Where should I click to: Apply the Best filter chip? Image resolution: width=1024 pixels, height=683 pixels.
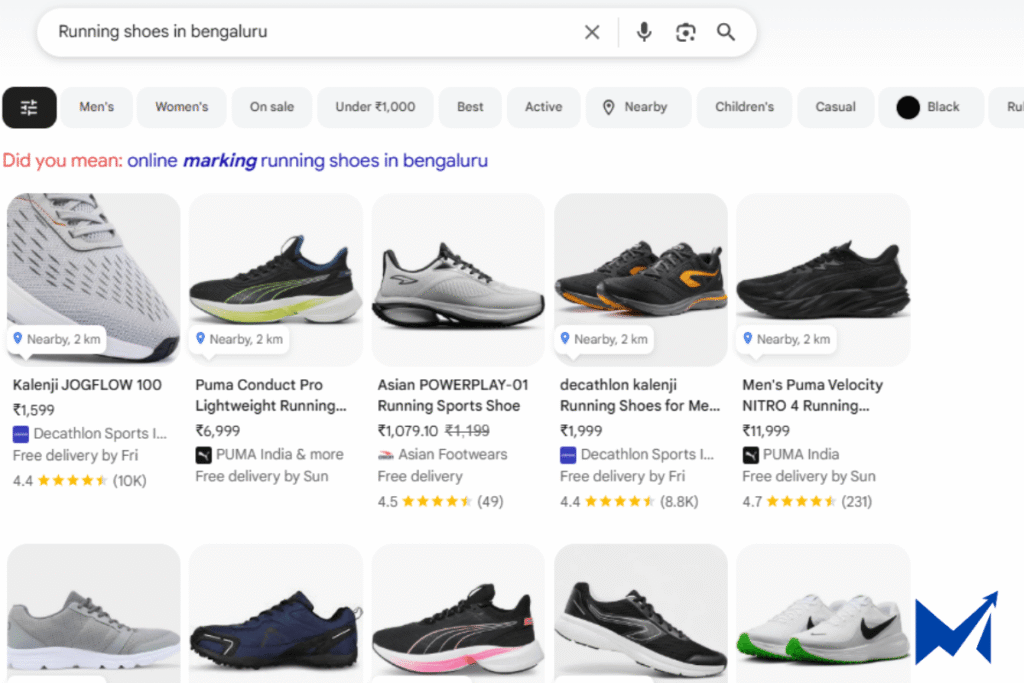[x=470, y=107]
